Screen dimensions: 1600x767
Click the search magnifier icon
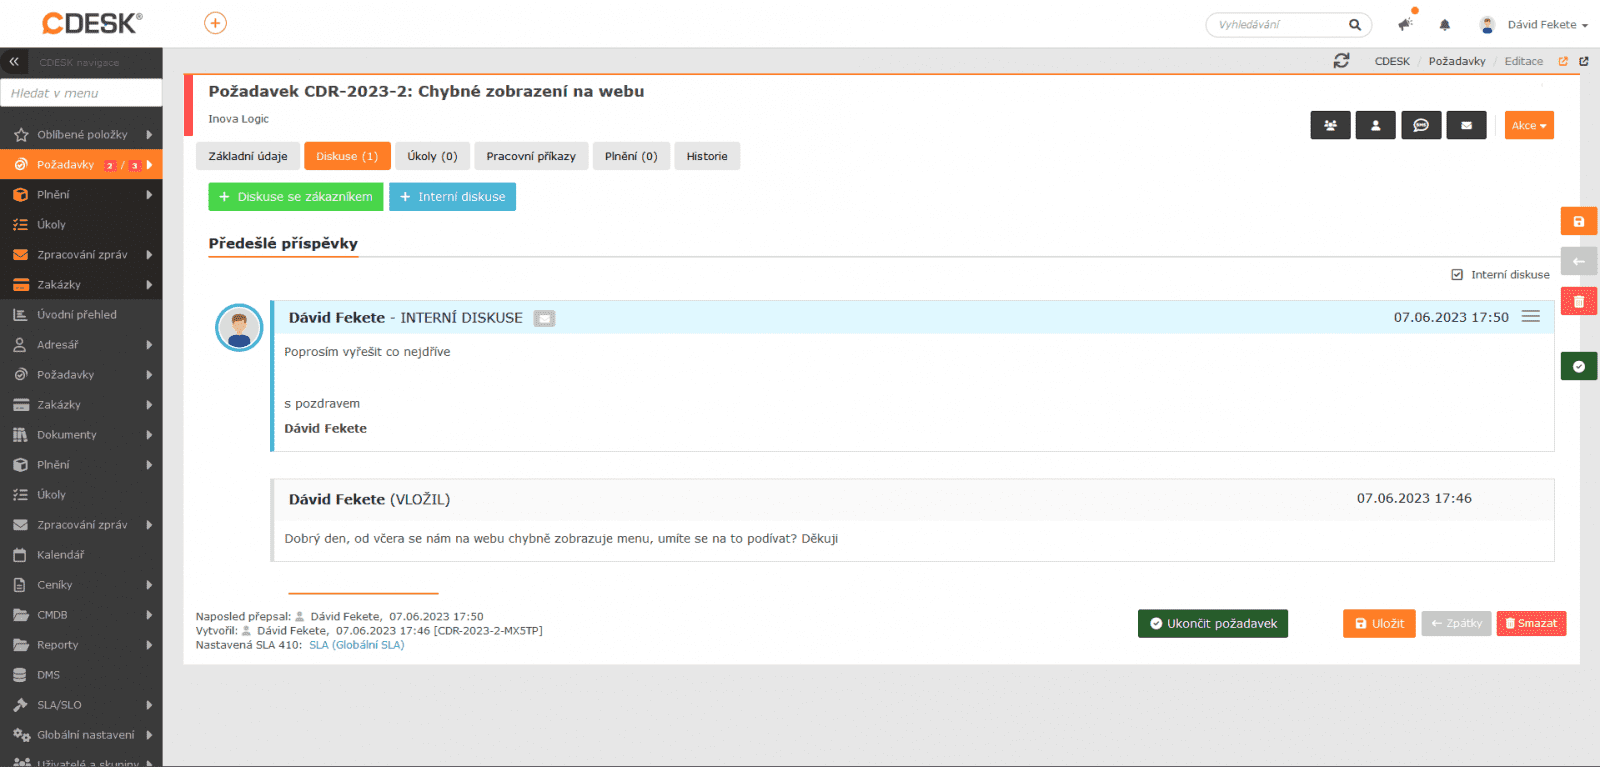click(x=1355, y=25)
